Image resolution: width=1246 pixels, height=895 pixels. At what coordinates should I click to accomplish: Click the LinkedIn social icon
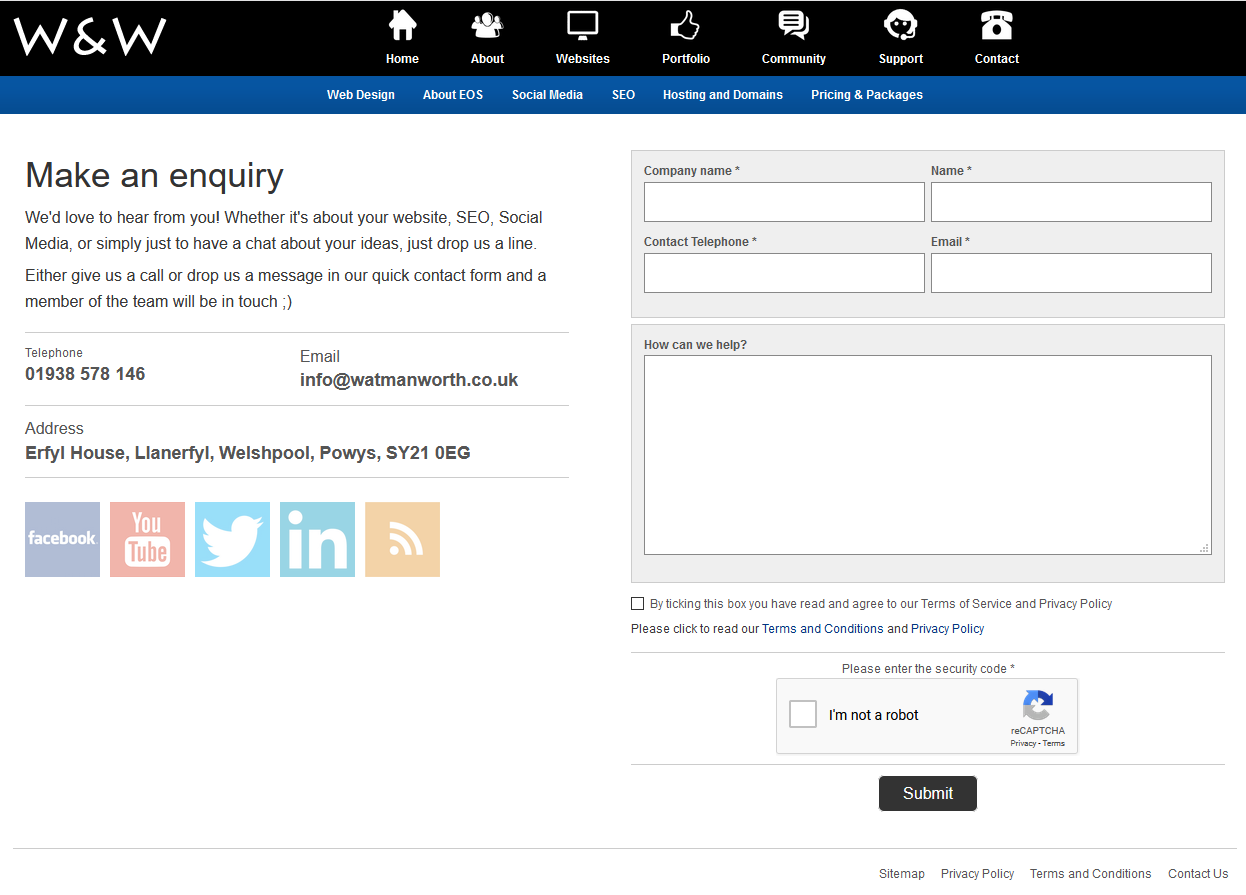point(317,539)
